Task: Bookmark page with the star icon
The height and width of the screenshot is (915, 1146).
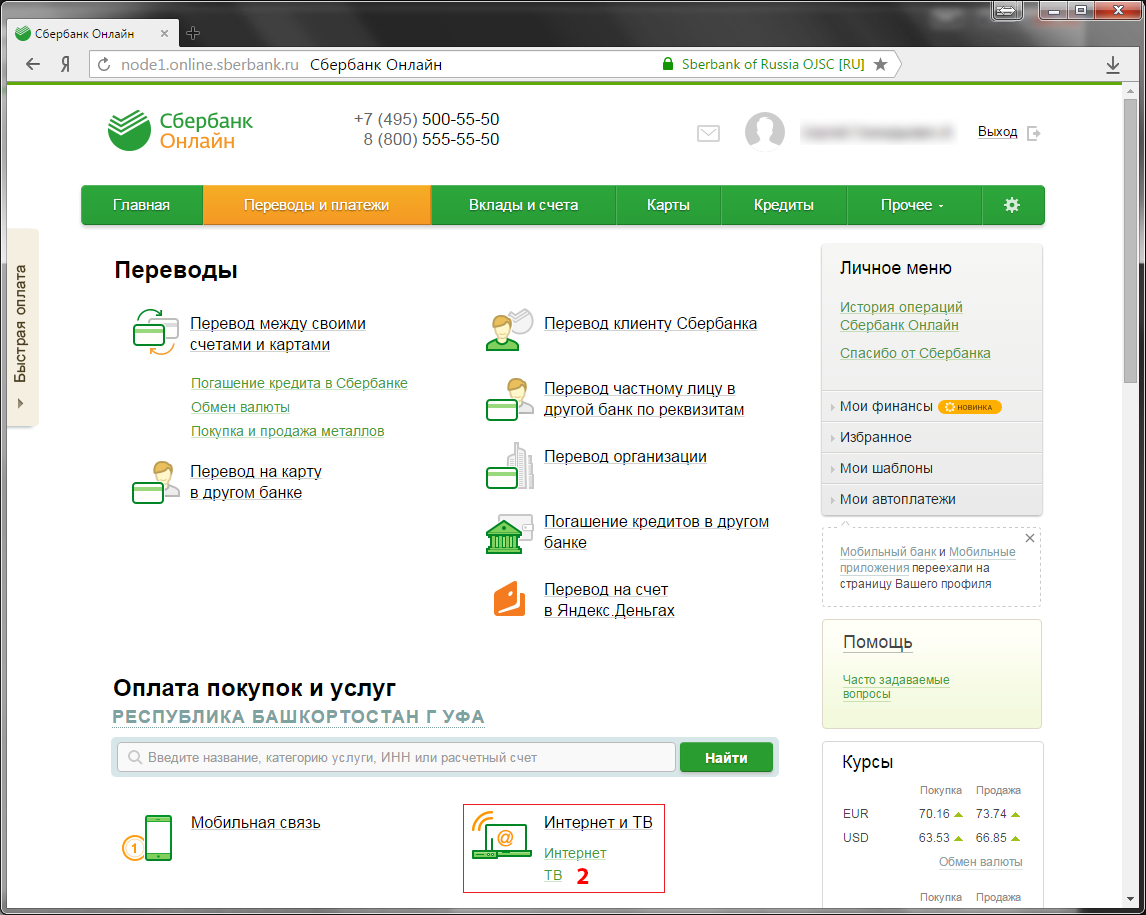Action: 881,64
